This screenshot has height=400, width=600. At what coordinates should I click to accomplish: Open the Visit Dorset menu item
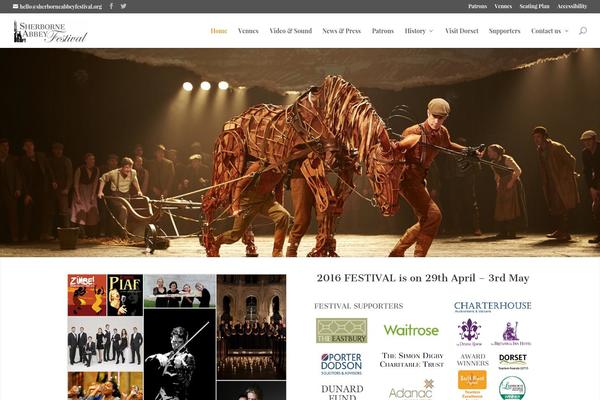[x=461, y=31]
